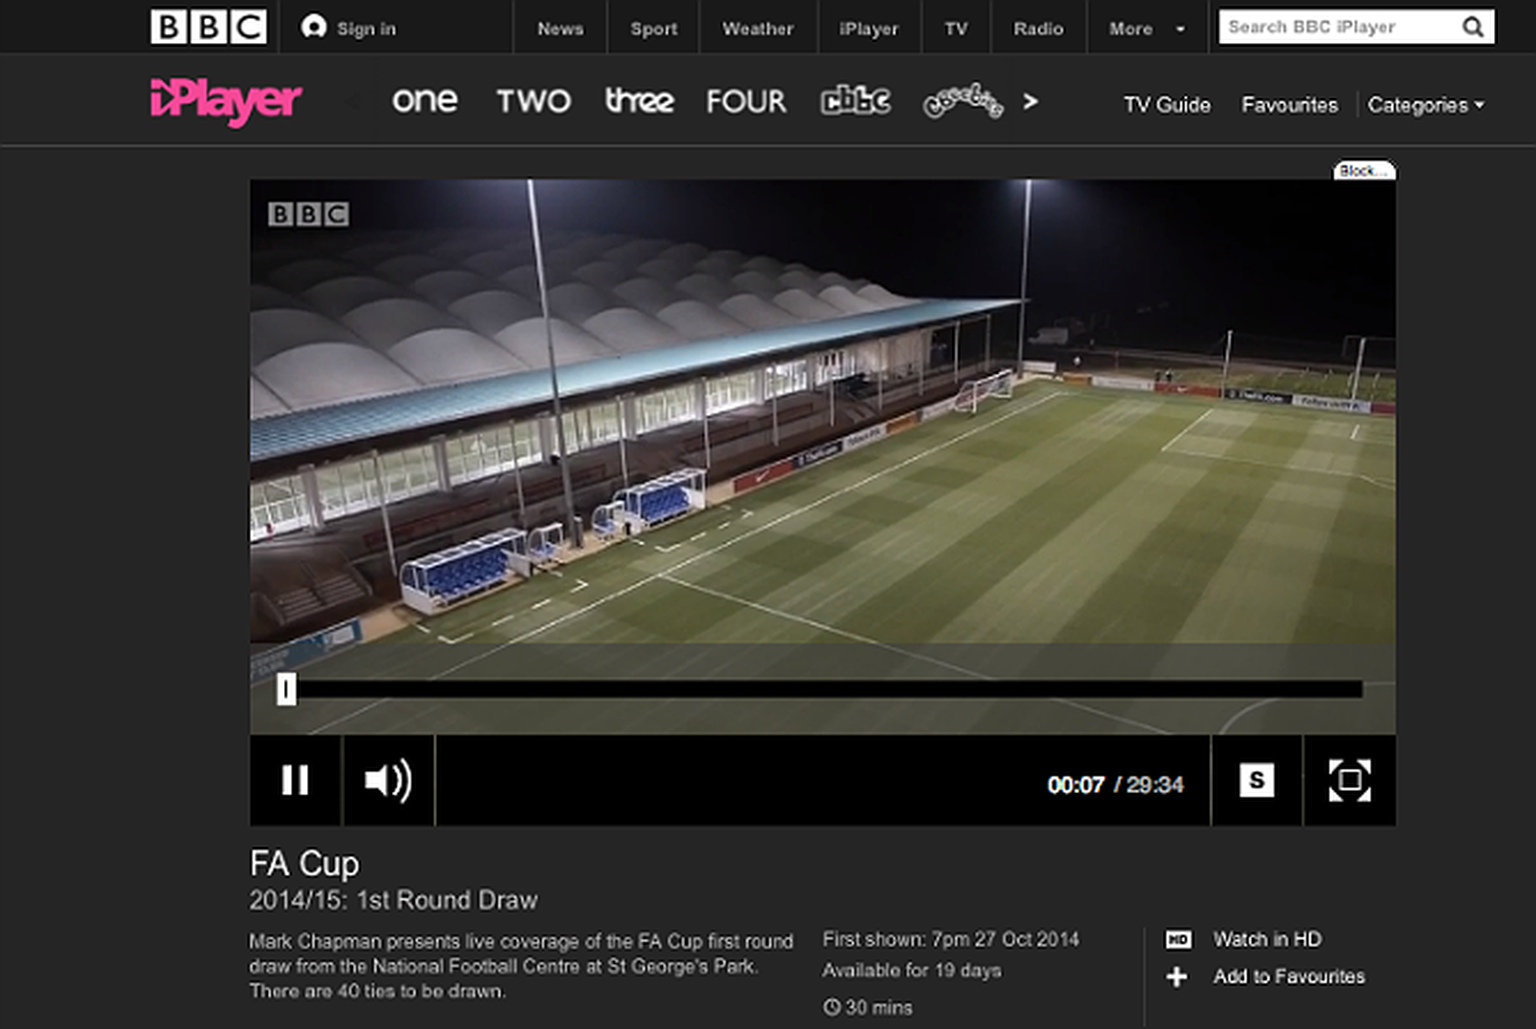Select the CBeebies channel logo
Viewport: 1536px width, 1029px height.
pos(962,101)
